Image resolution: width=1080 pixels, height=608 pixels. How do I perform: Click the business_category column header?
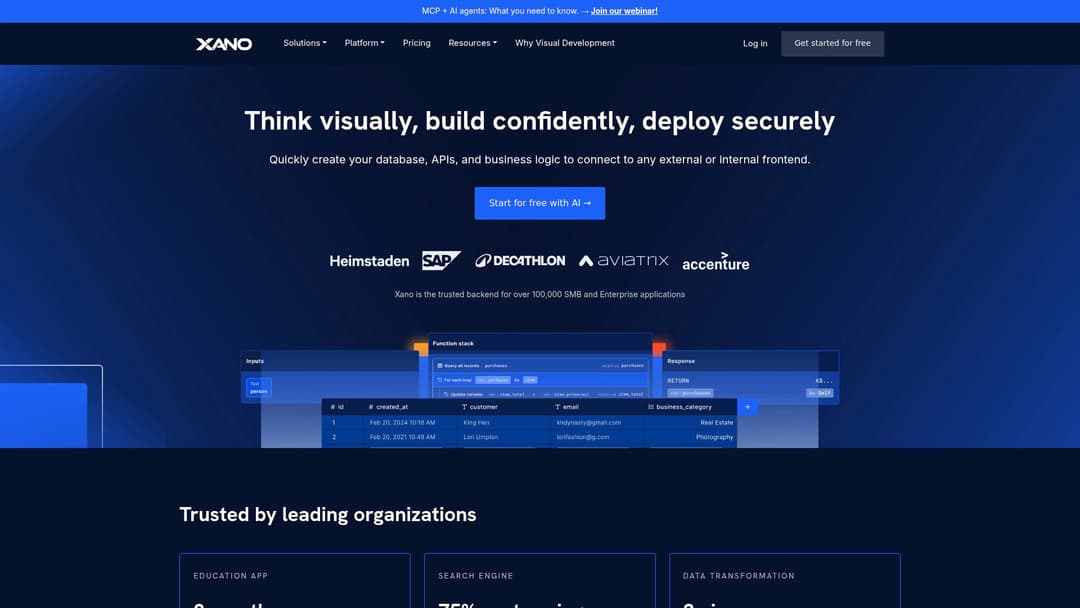pos(680,407)
